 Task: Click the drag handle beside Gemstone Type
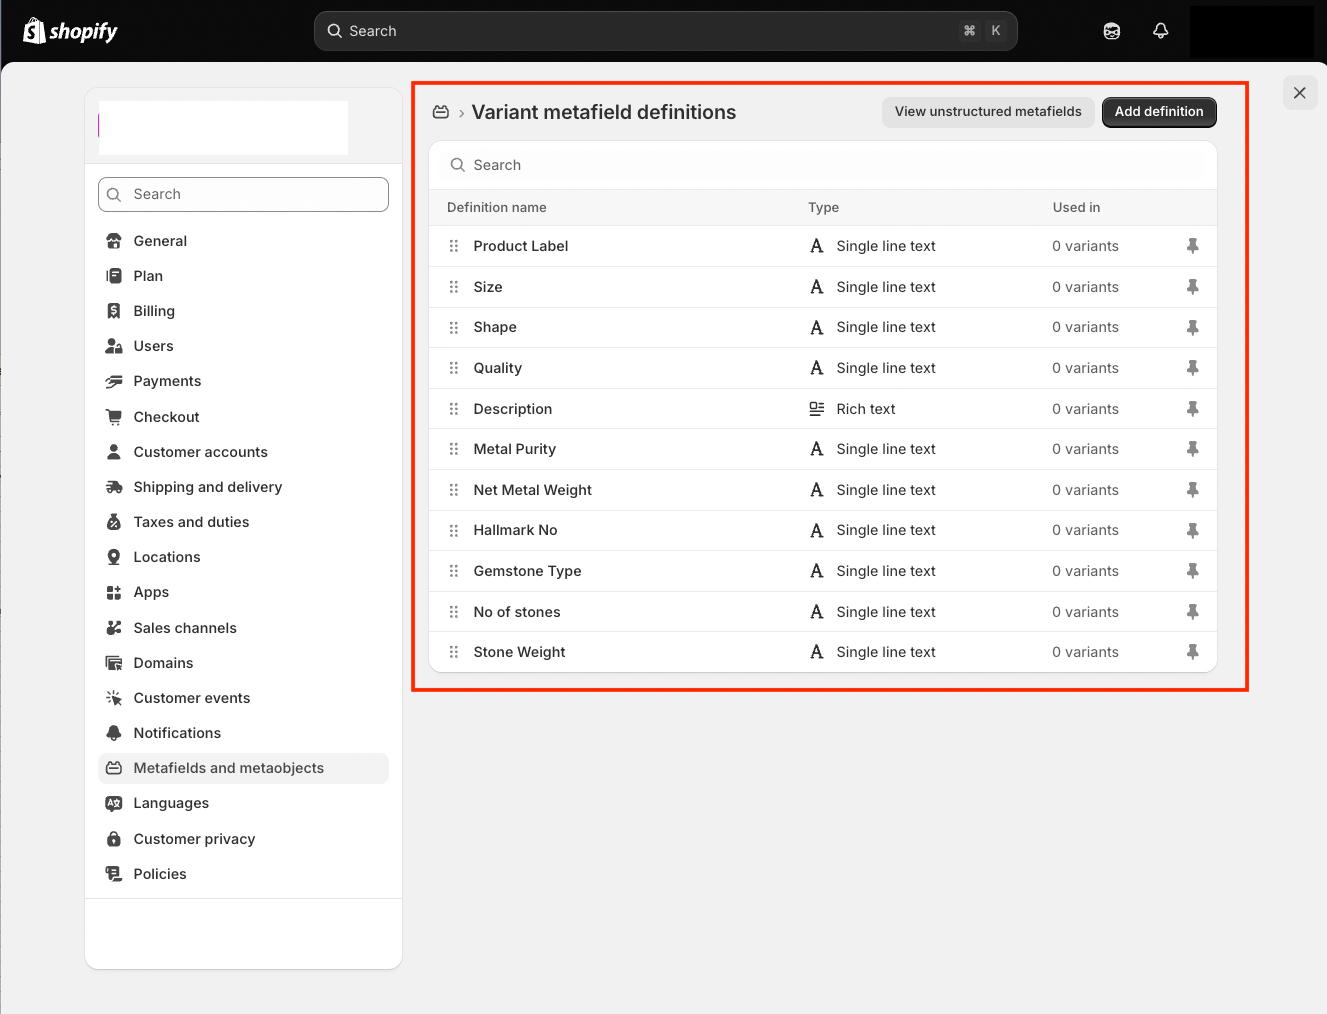(x=454, y=571)
